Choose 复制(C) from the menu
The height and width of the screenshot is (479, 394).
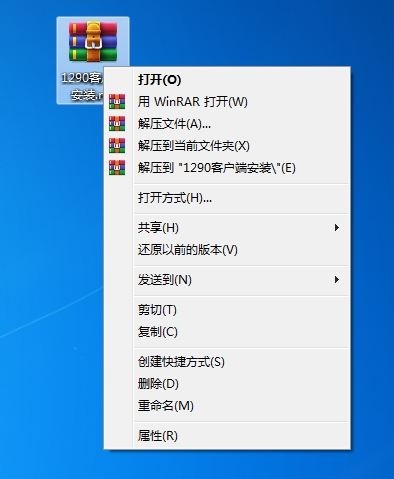(x=227, y=332)
